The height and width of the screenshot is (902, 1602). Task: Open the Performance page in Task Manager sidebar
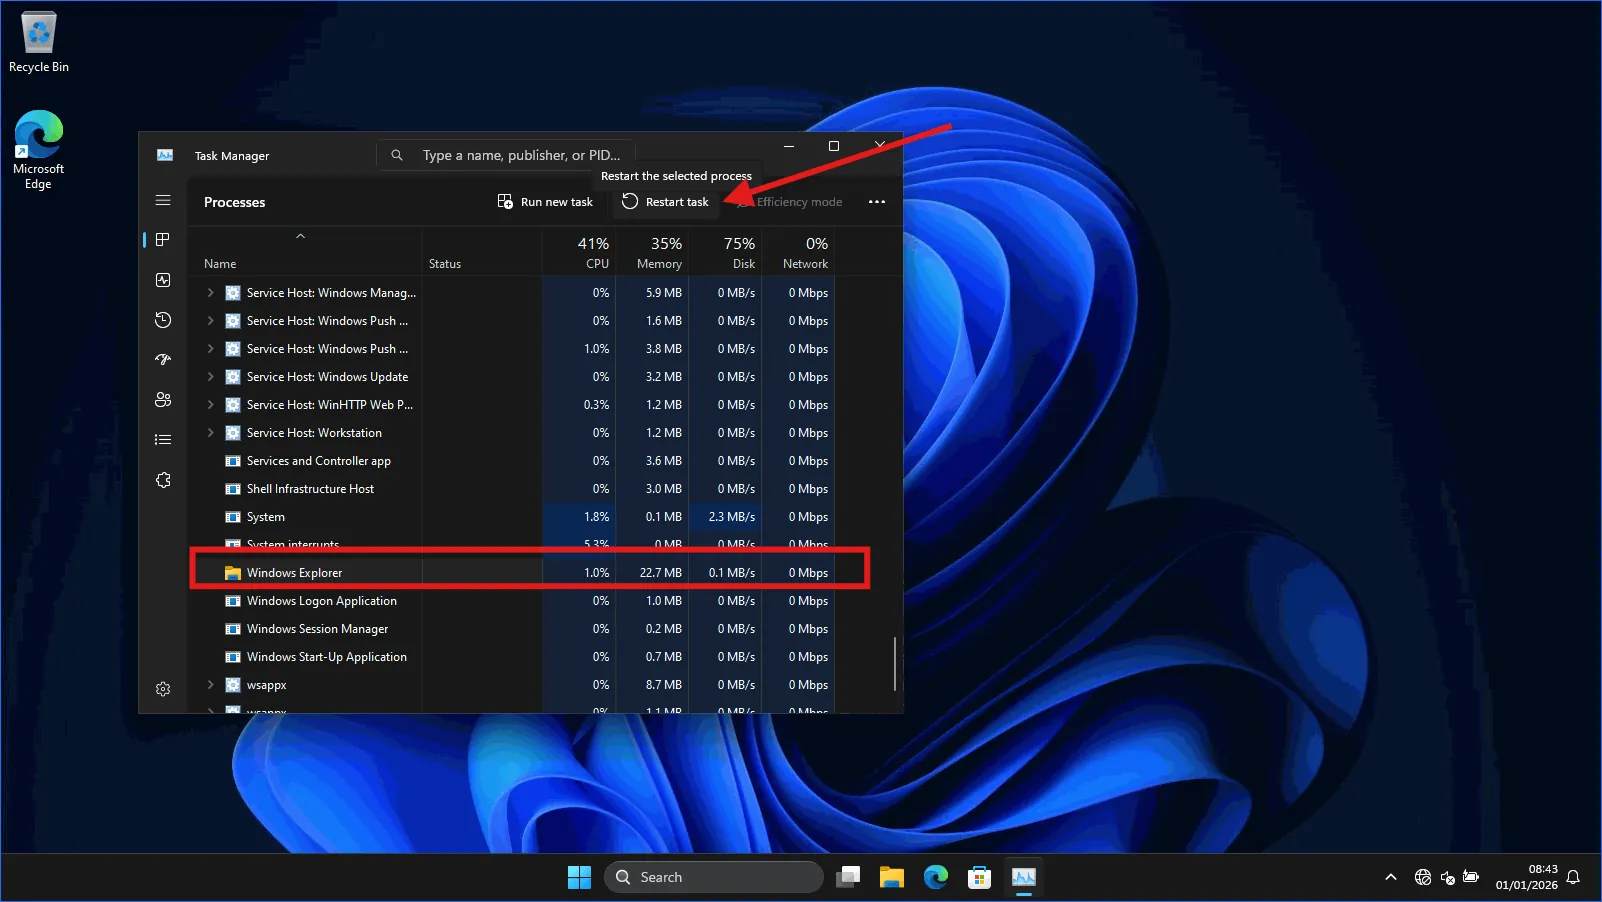(x=163, y=280)
